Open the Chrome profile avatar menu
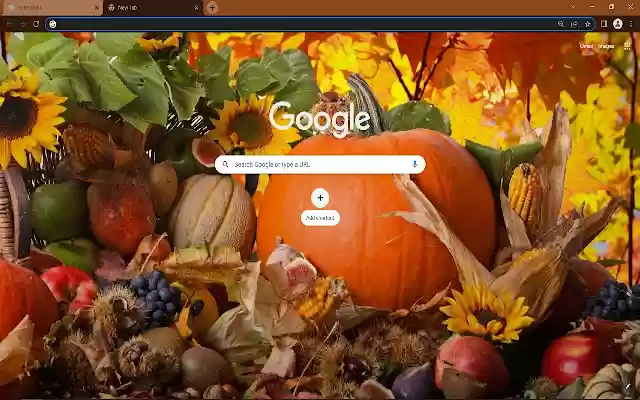Viewport: 640px width, 400px height. click(x=618, y=24)
